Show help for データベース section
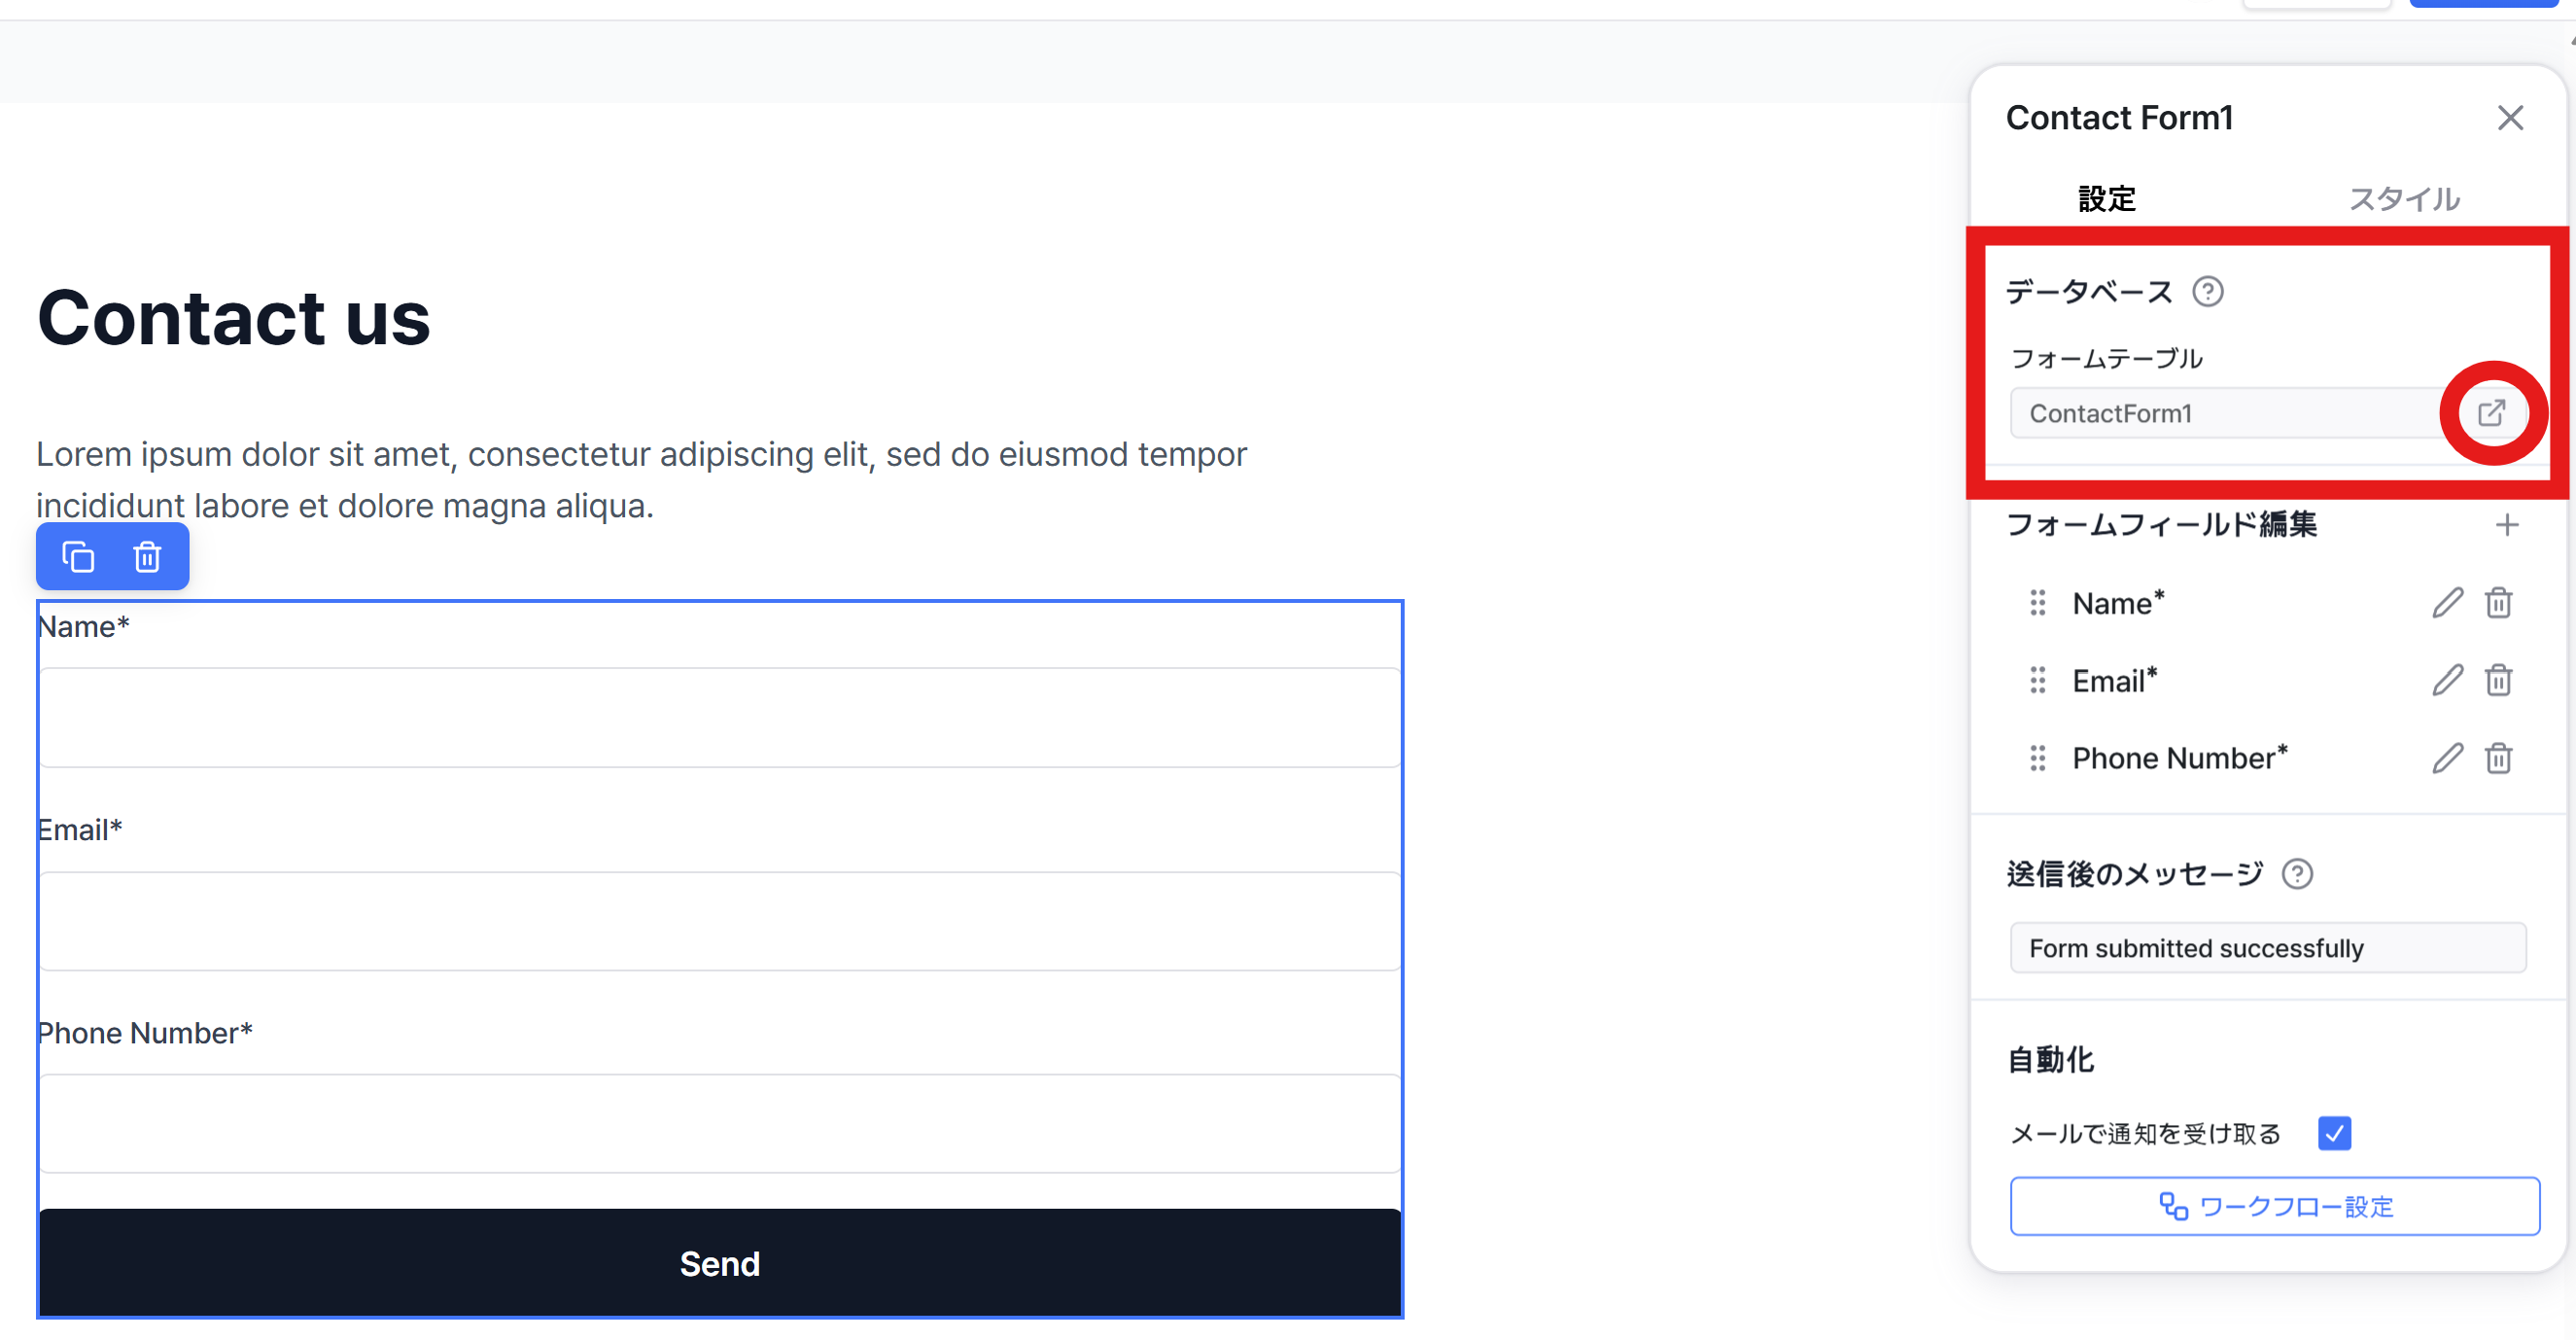Viewport: 2576px width, 1340px height. [2207, 292]
